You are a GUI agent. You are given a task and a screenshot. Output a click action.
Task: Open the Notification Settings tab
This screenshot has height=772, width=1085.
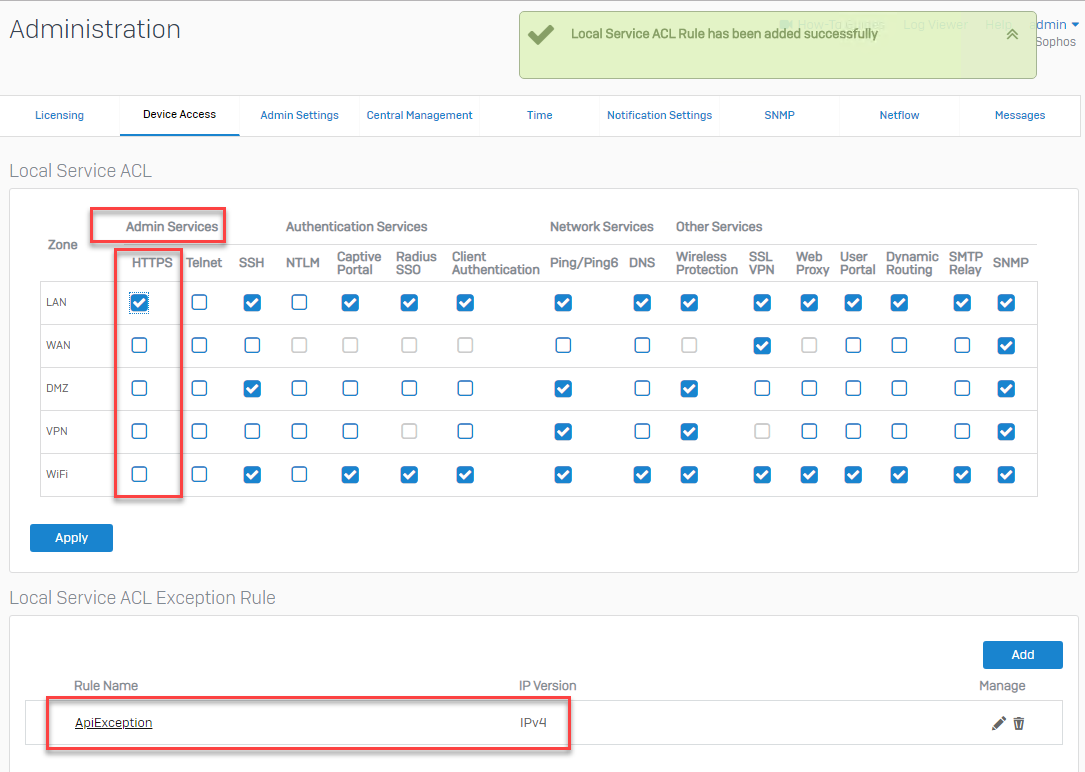click(x=659, y=115)
